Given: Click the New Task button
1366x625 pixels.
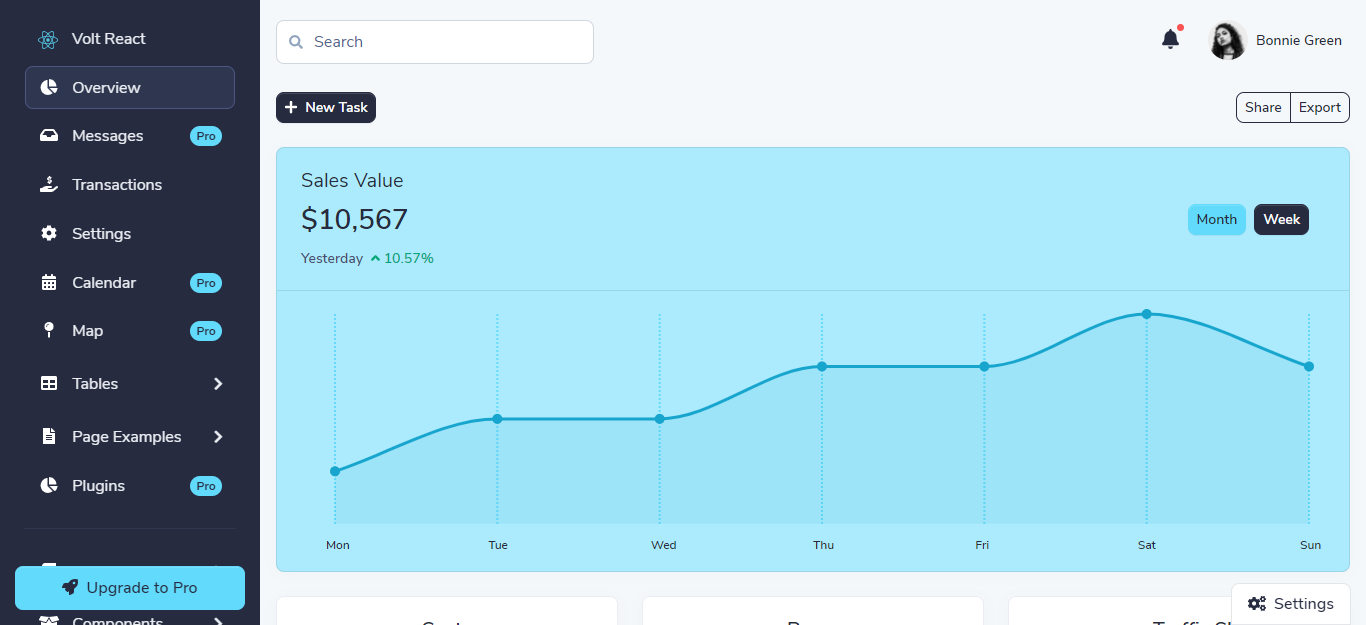Looking at the screenshot, I should [326, 108].
